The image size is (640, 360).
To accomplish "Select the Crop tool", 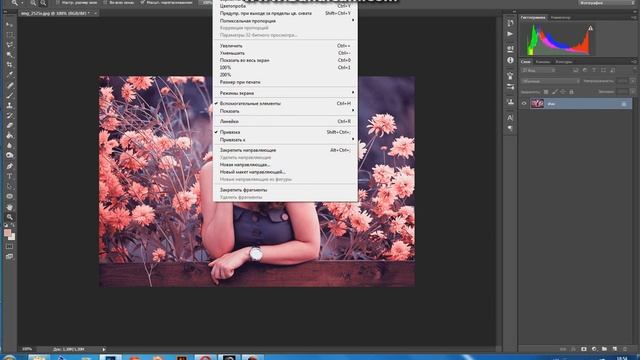I will (9, 64).
